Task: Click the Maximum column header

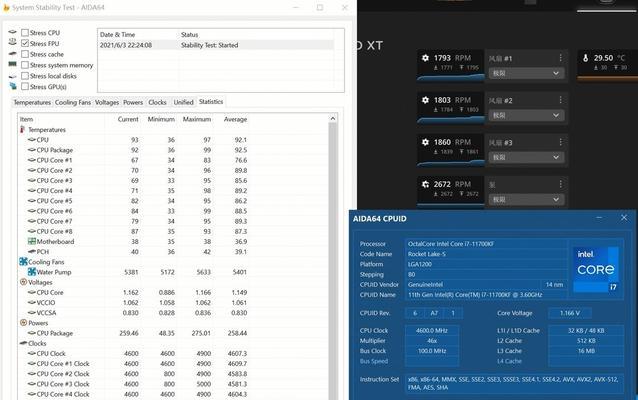Action: tap(195, 119)
